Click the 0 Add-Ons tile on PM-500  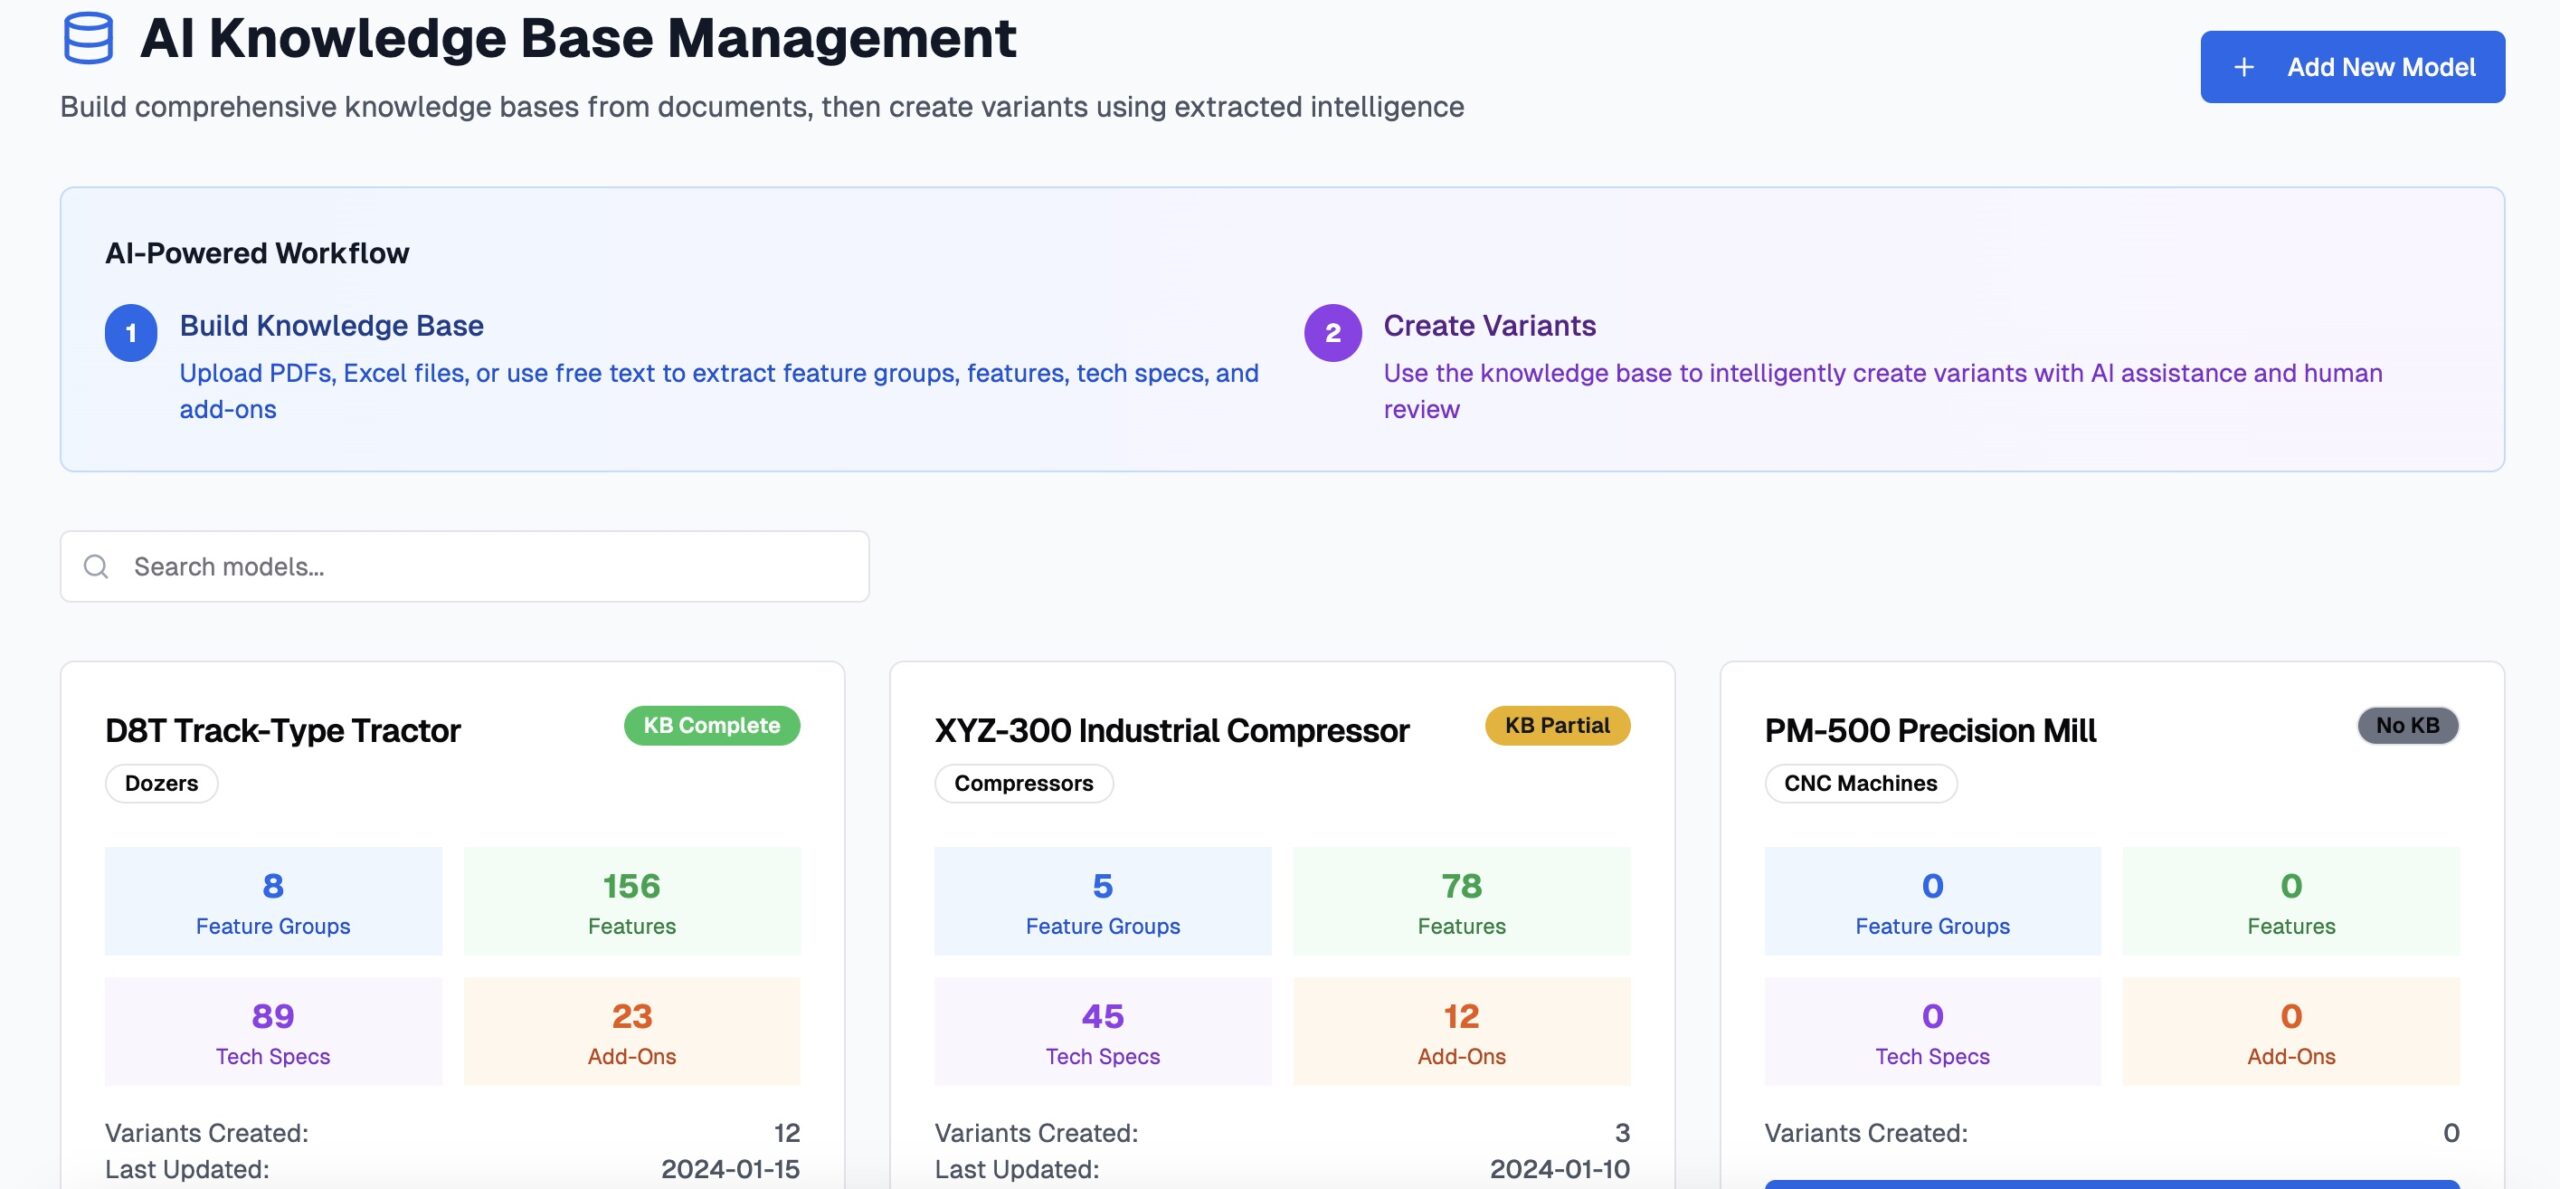2291,1031
